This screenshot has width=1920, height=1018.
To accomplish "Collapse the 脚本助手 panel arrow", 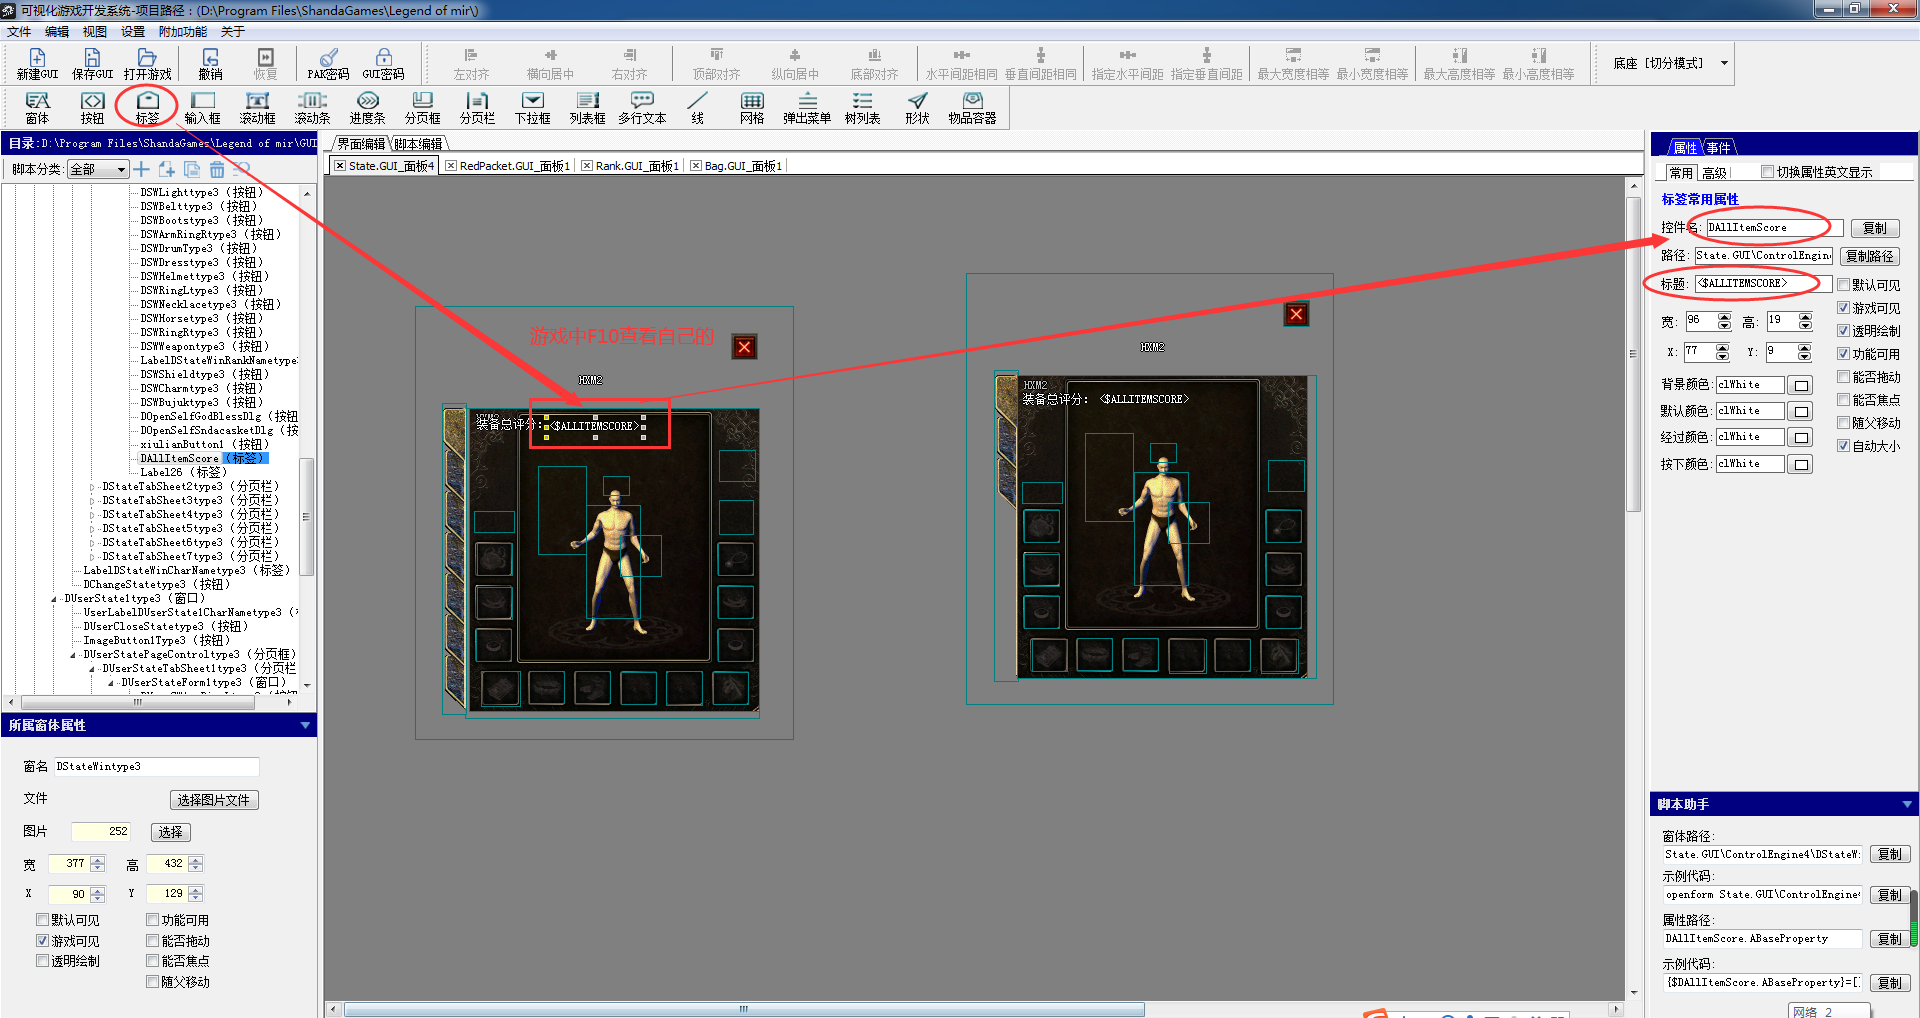I will click(1907, 804).
